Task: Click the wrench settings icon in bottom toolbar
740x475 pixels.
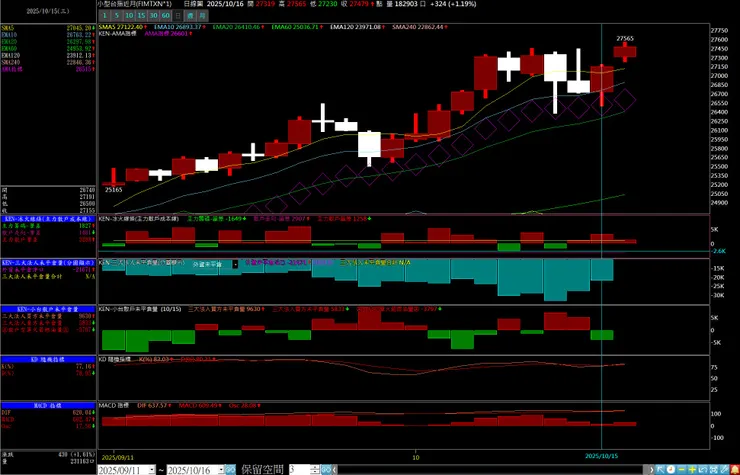Action: click(724, 470)
